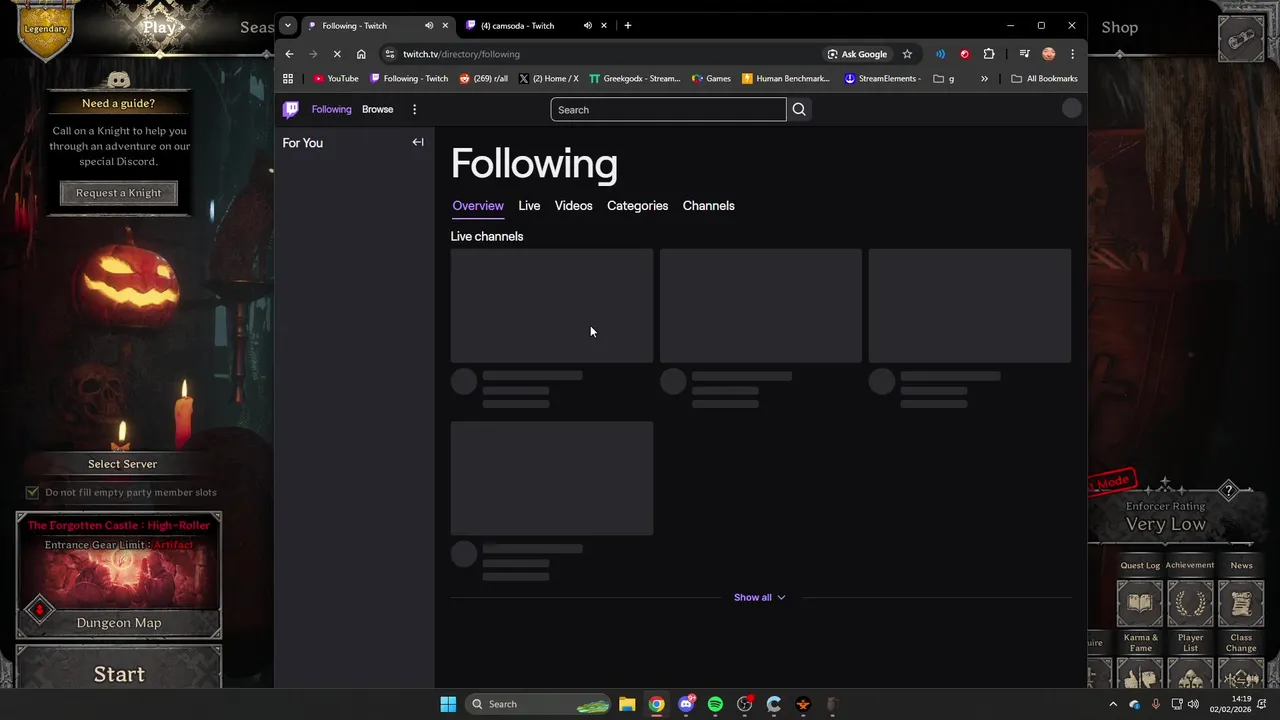Click the Twitch logo home icon
1280x720 pixels.
click(x=291, y=110)
